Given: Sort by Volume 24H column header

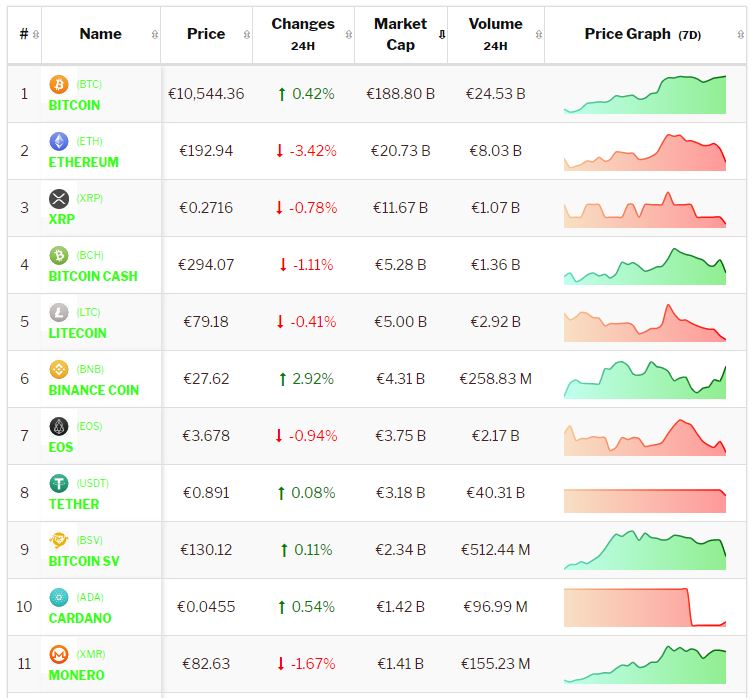Looking at the screenshot, I should pyautogui.click(x=495, y=34).
